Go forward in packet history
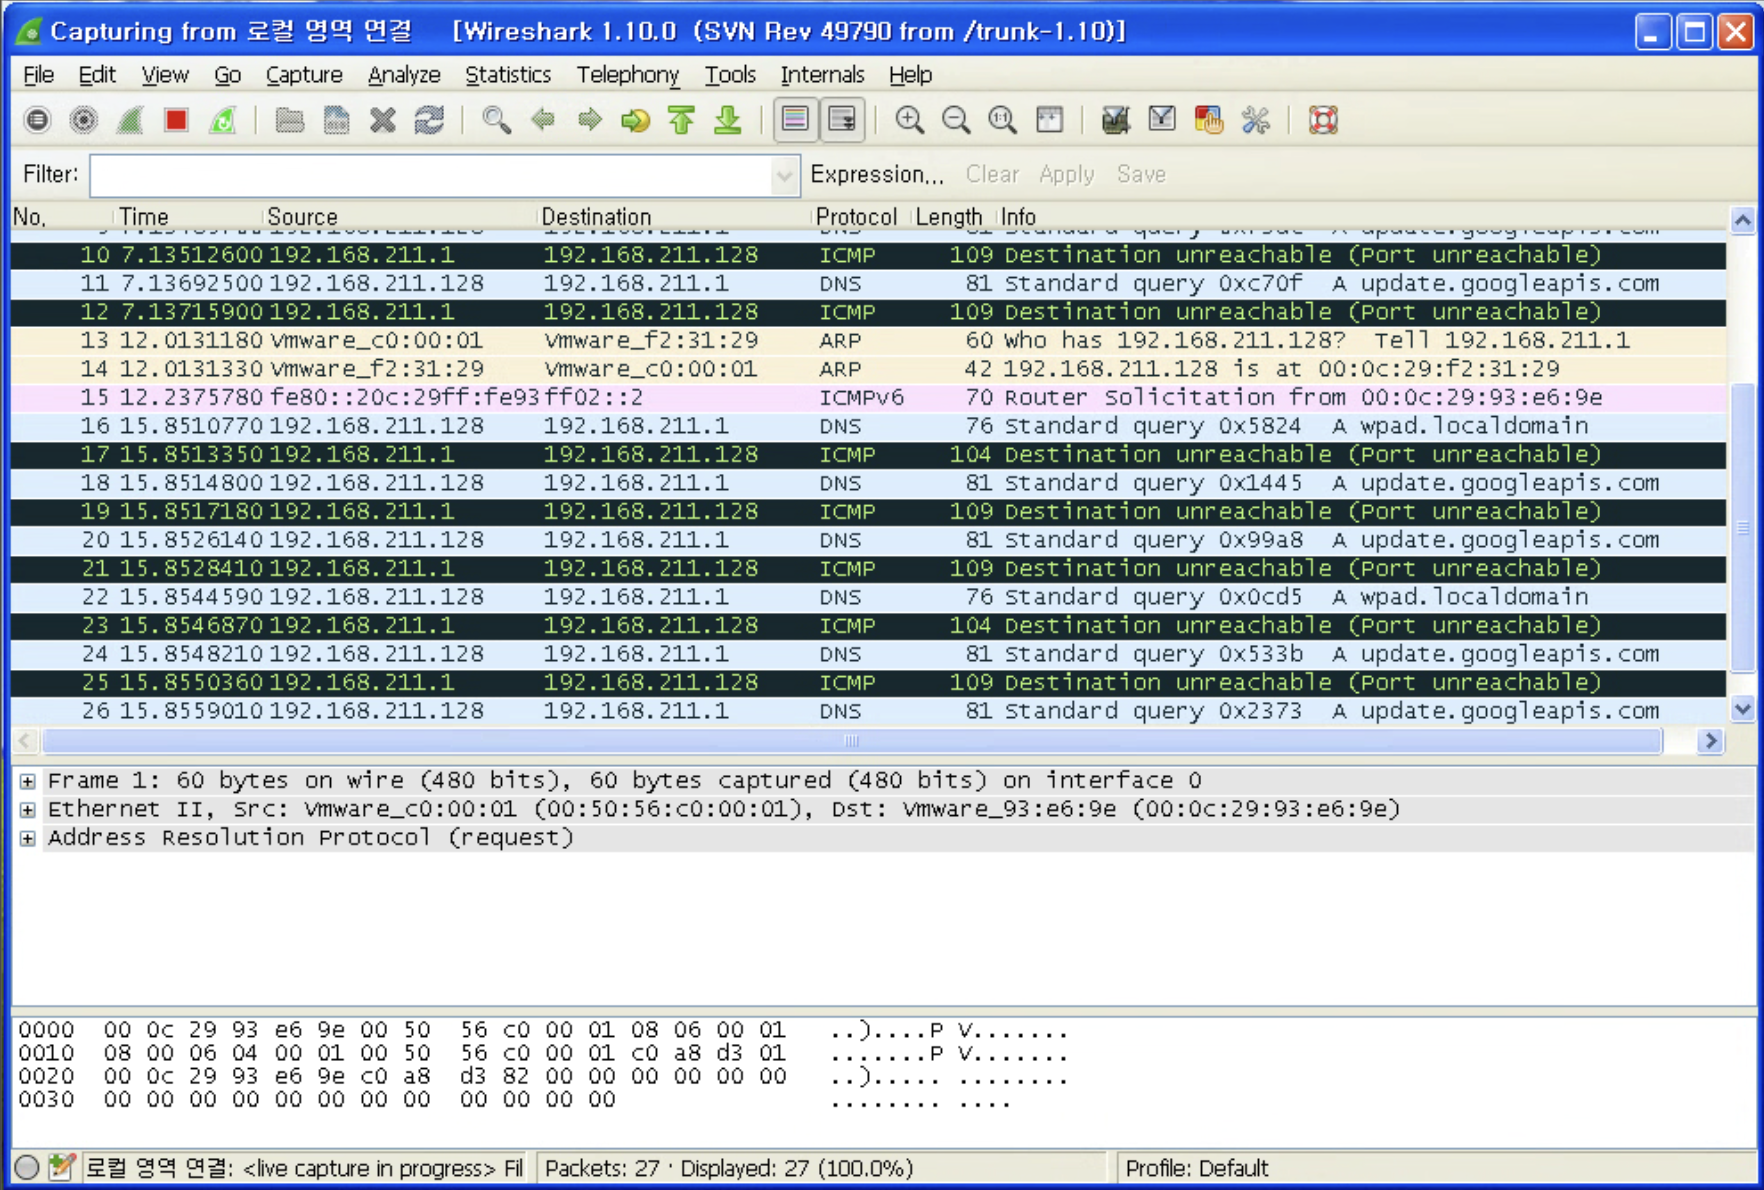 click(x=590, y=120)
